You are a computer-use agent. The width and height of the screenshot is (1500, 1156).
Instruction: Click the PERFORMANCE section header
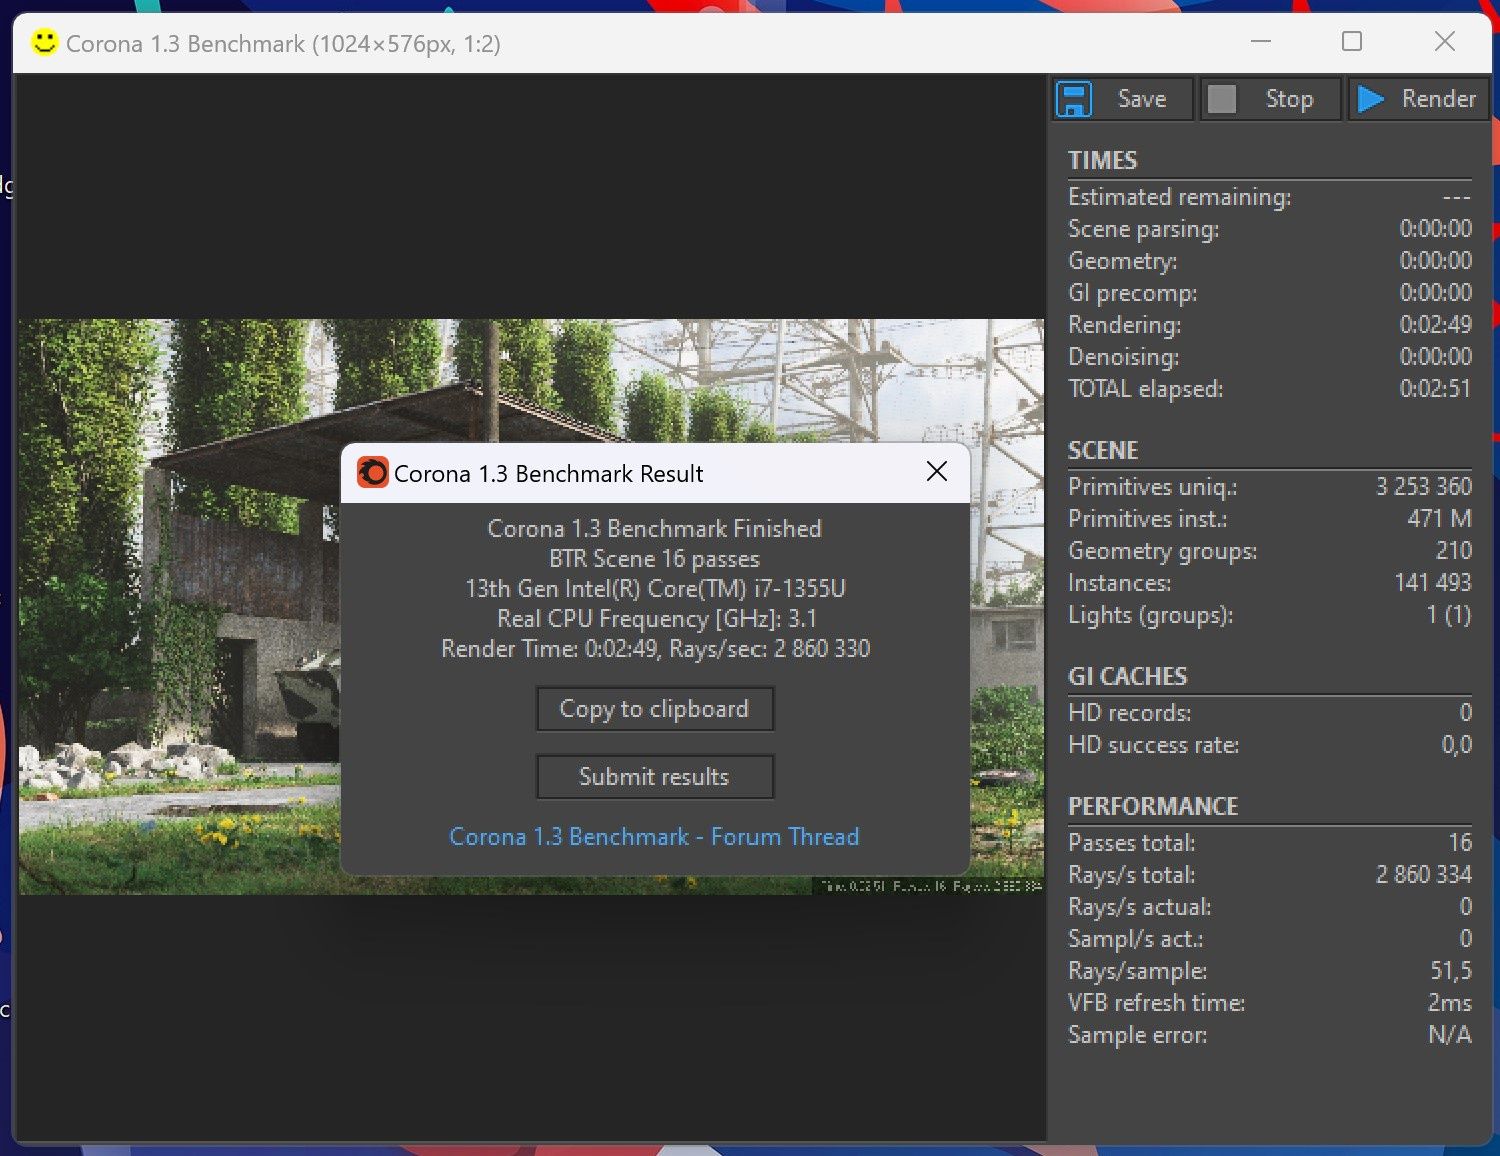click(x=1153, y=807)
